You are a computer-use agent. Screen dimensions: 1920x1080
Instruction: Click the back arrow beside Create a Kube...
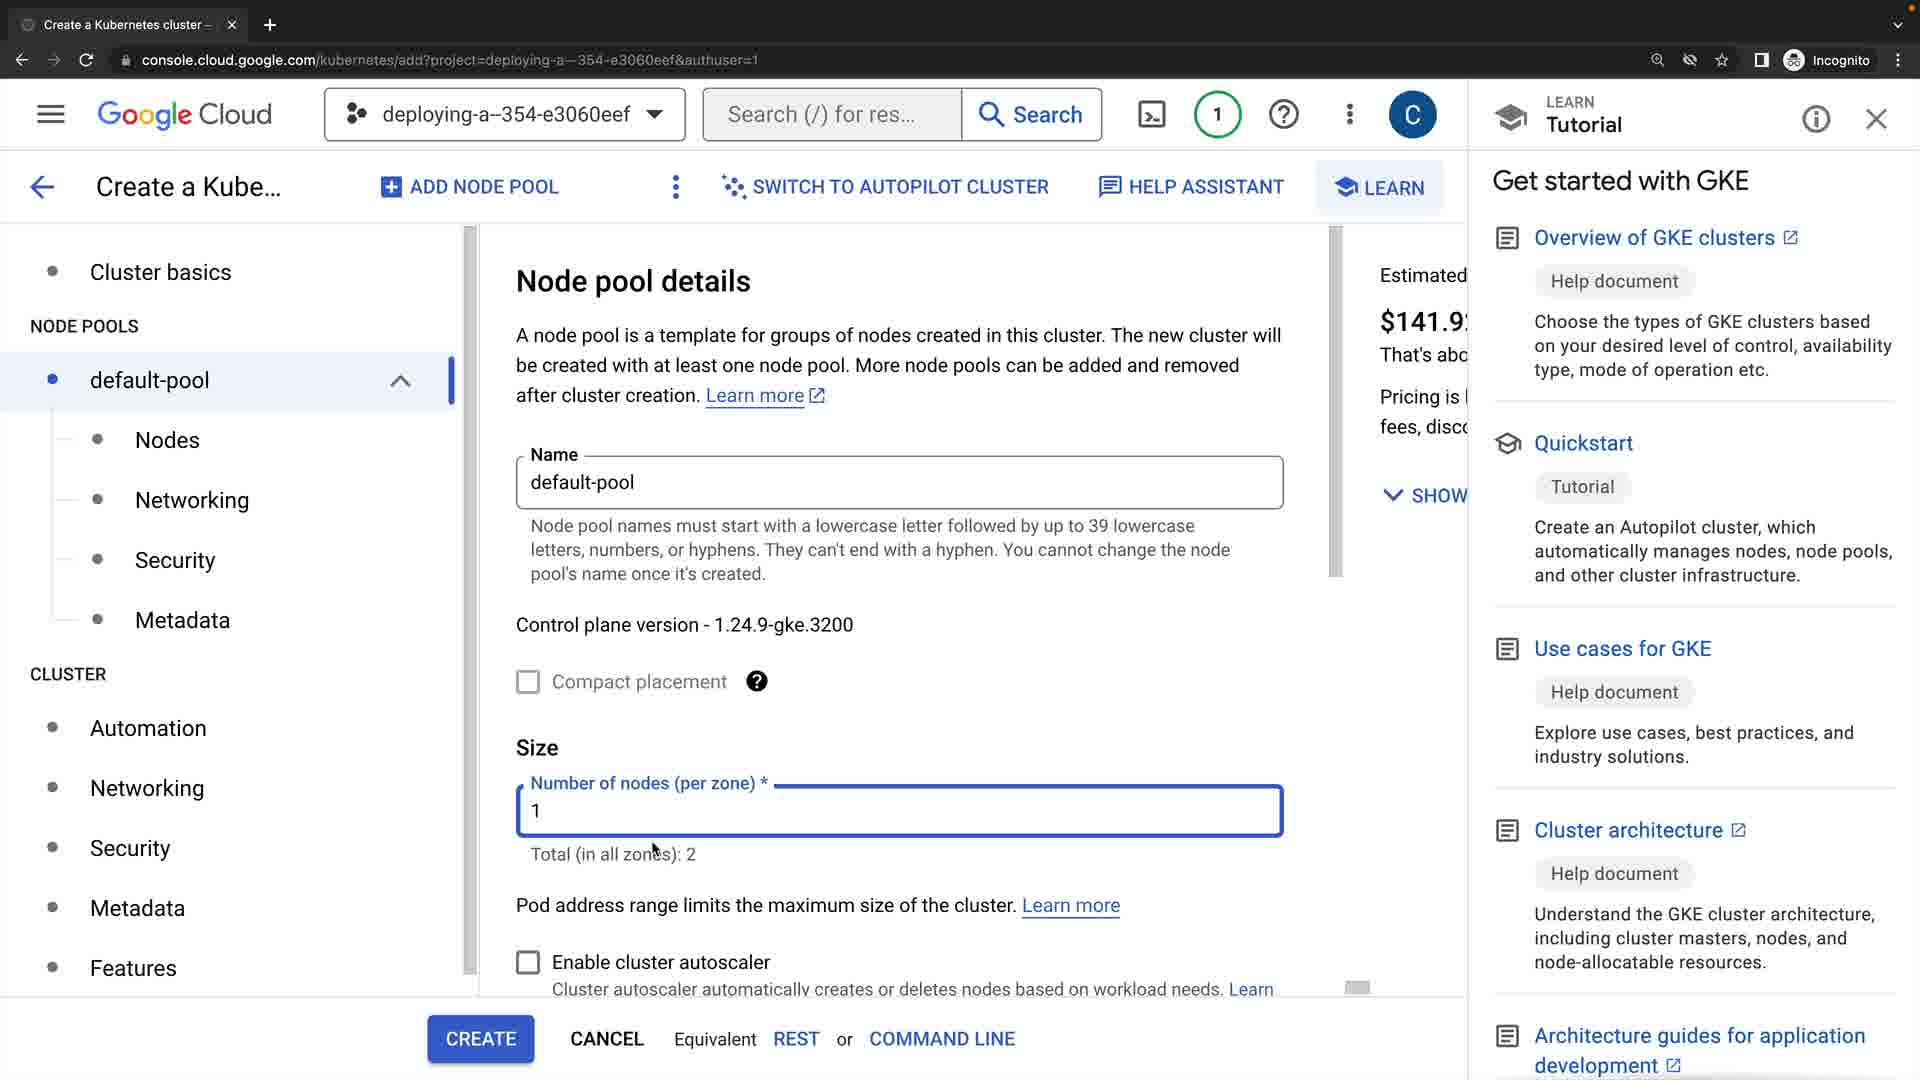pos(42,187)
